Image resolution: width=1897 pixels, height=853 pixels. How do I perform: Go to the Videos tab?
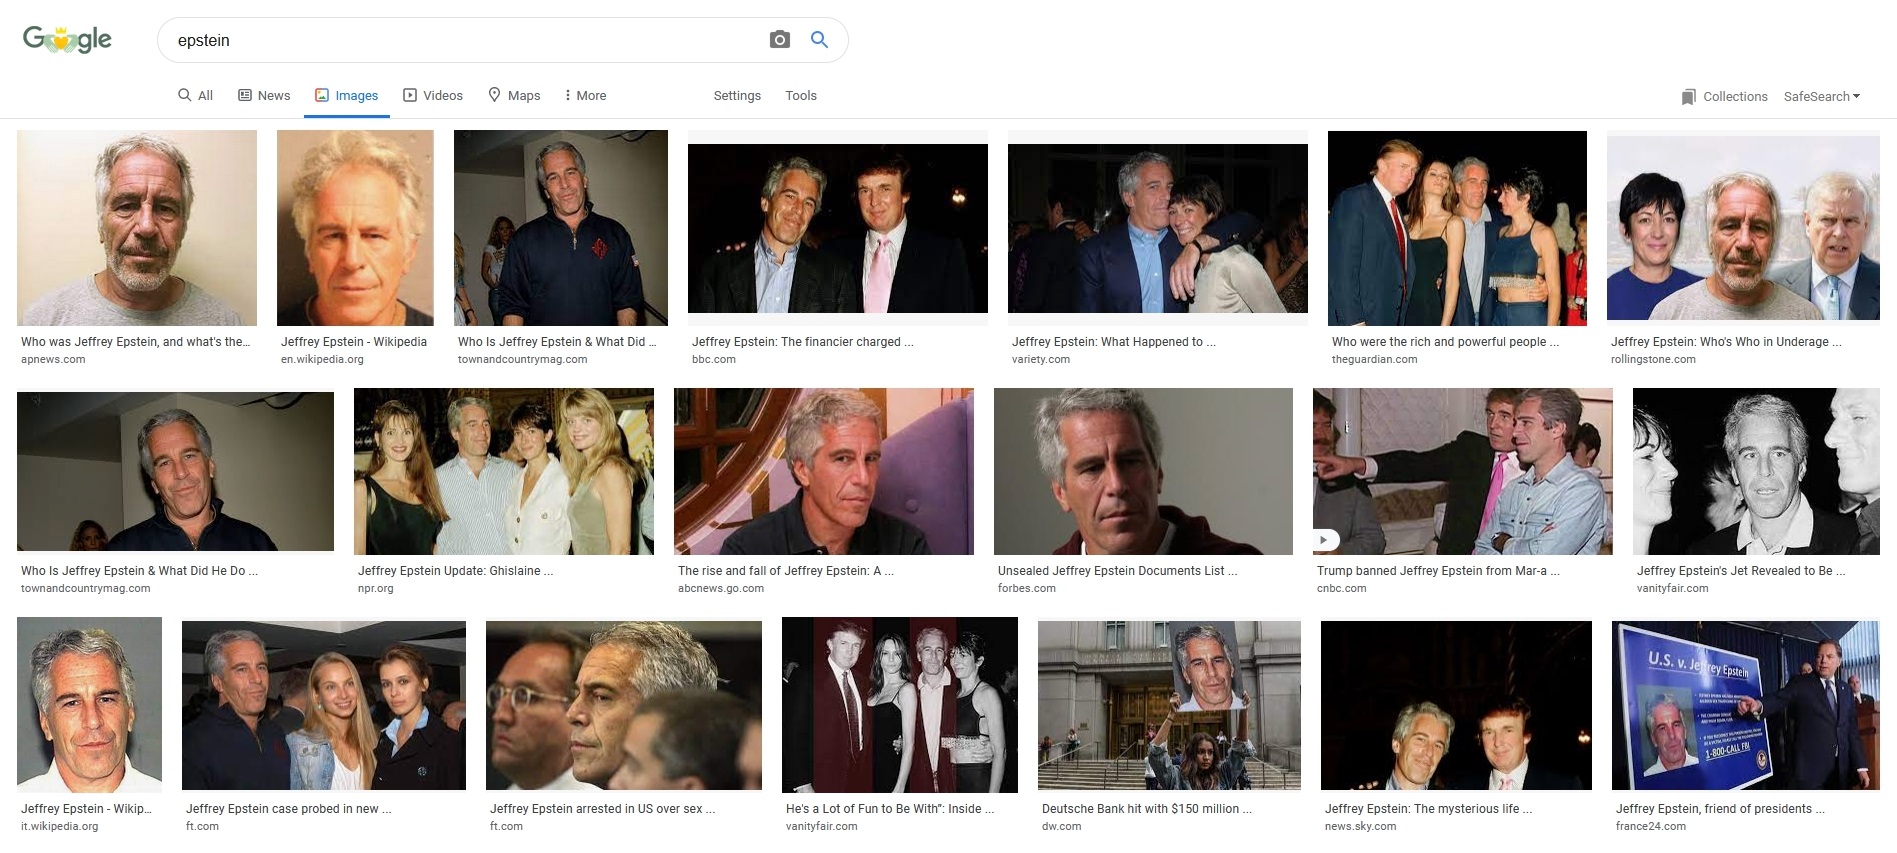click(433, 95)
